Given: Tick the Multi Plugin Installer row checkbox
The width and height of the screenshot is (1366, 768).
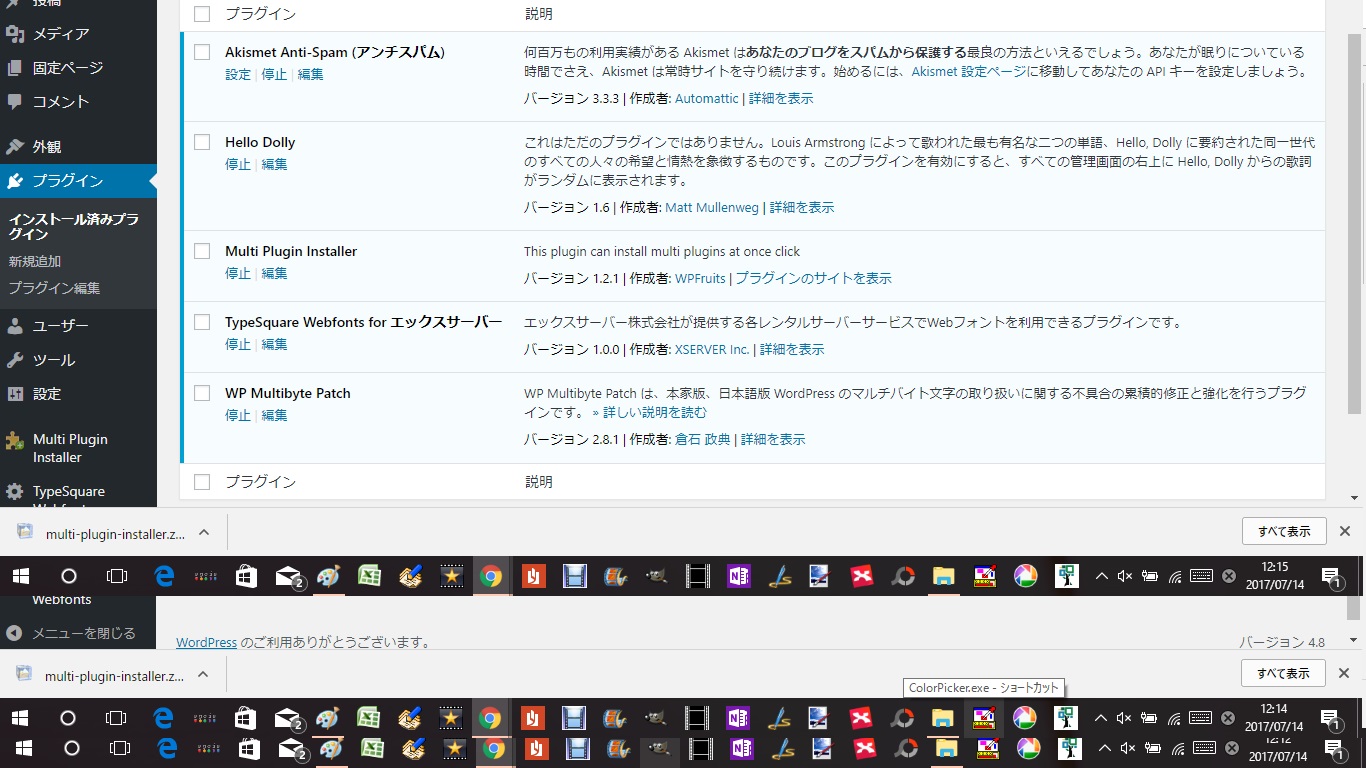Looking at the screenshot, I should [202, 251].
